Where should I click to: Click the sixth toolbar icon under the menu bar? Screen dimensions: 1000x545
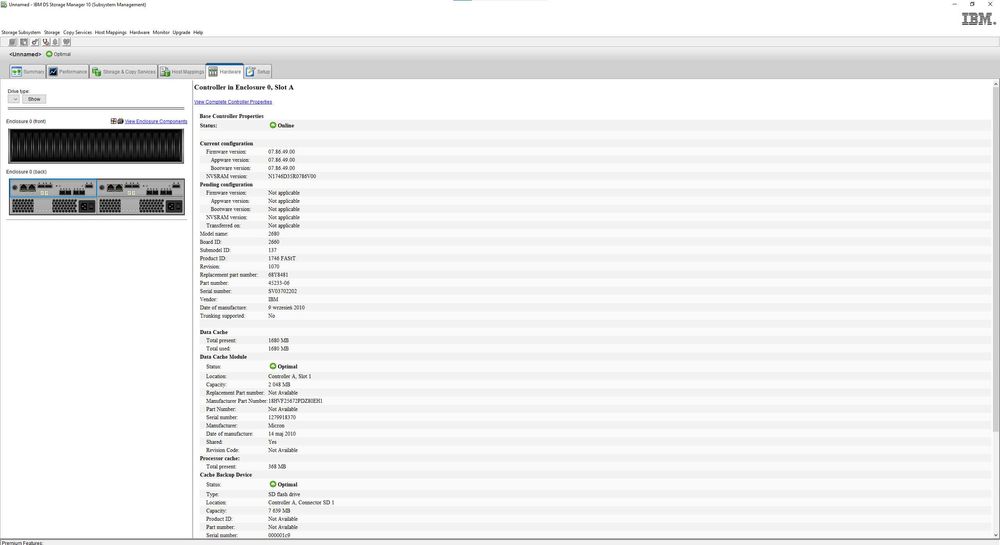(x=66, y=42)
